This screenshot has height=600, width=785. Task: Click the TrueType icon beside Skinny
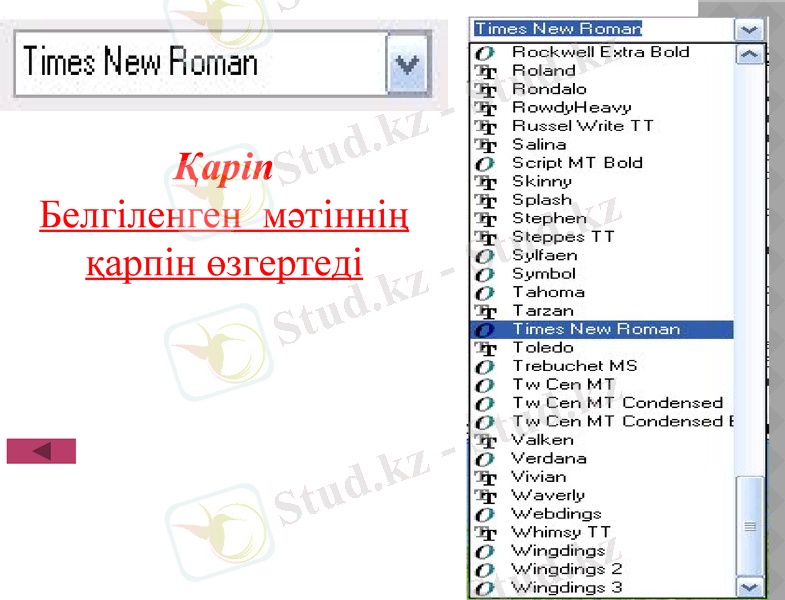(x=485, y=182)
